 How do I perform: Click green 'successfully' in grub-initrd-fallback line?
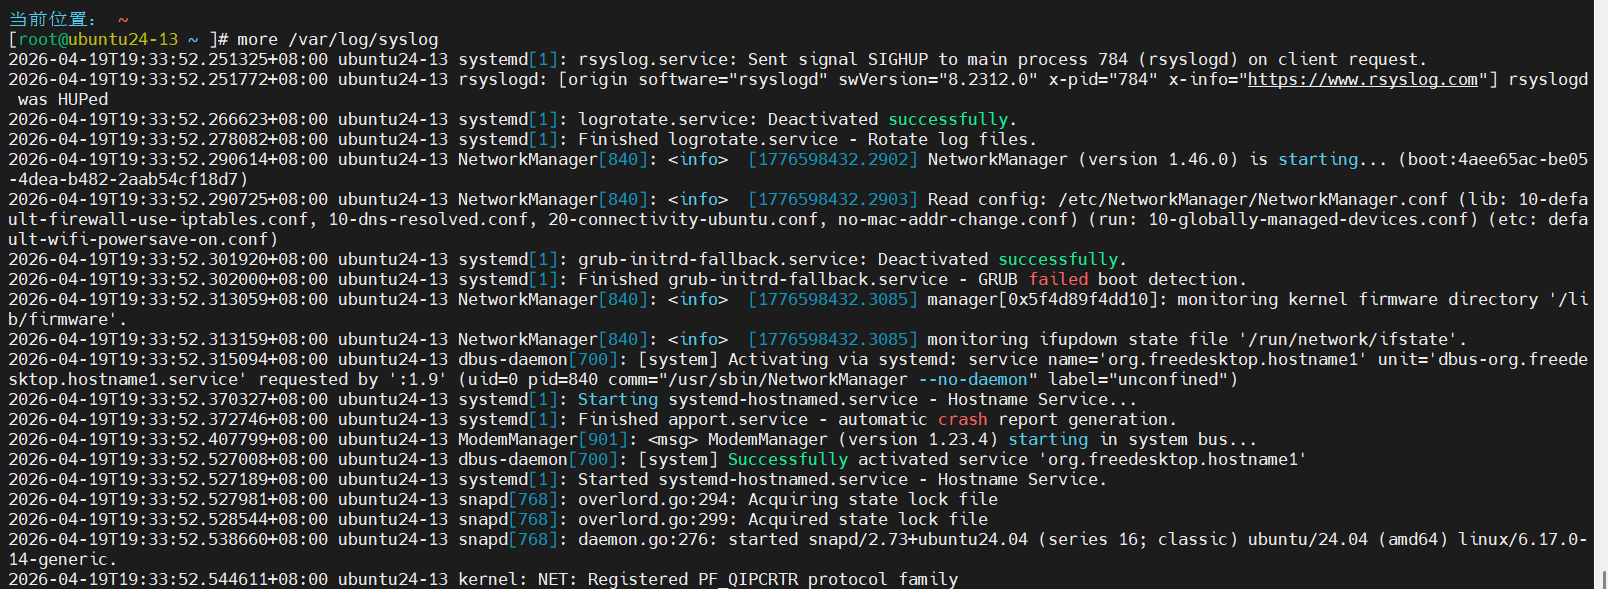(x=1058, y=260)
